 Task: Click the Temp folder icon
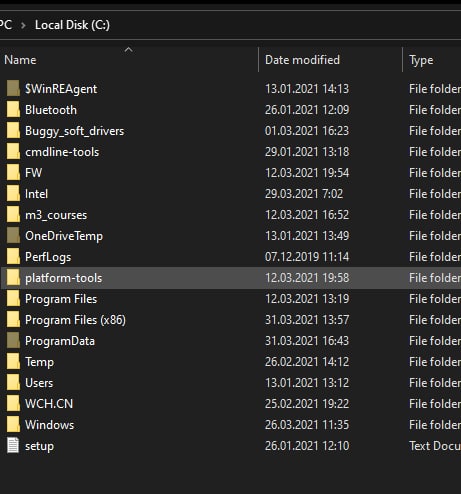(x=13, y=362)
